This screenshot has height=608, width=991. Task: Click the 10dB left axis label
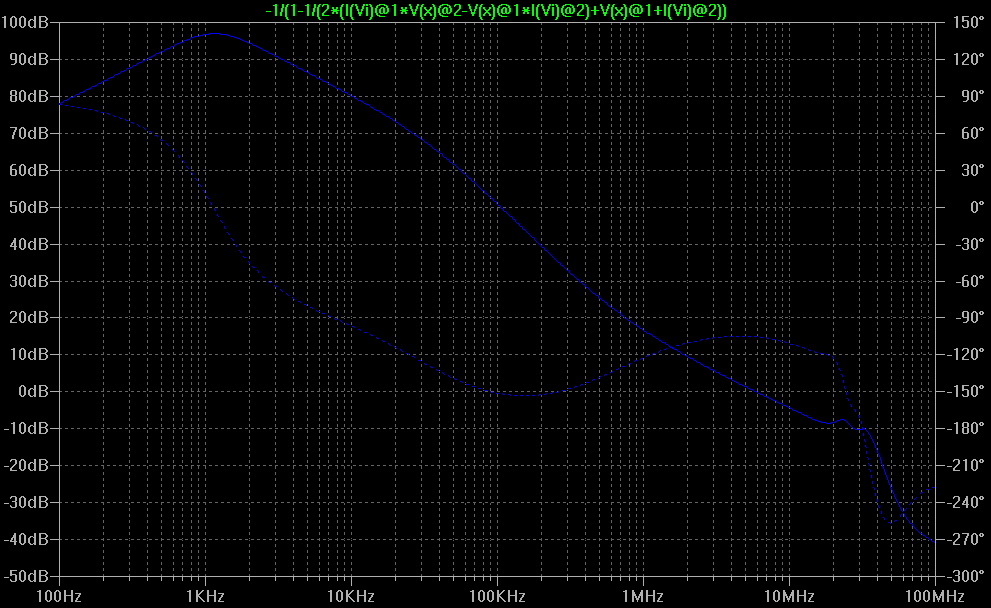click(x=29, y=355)
